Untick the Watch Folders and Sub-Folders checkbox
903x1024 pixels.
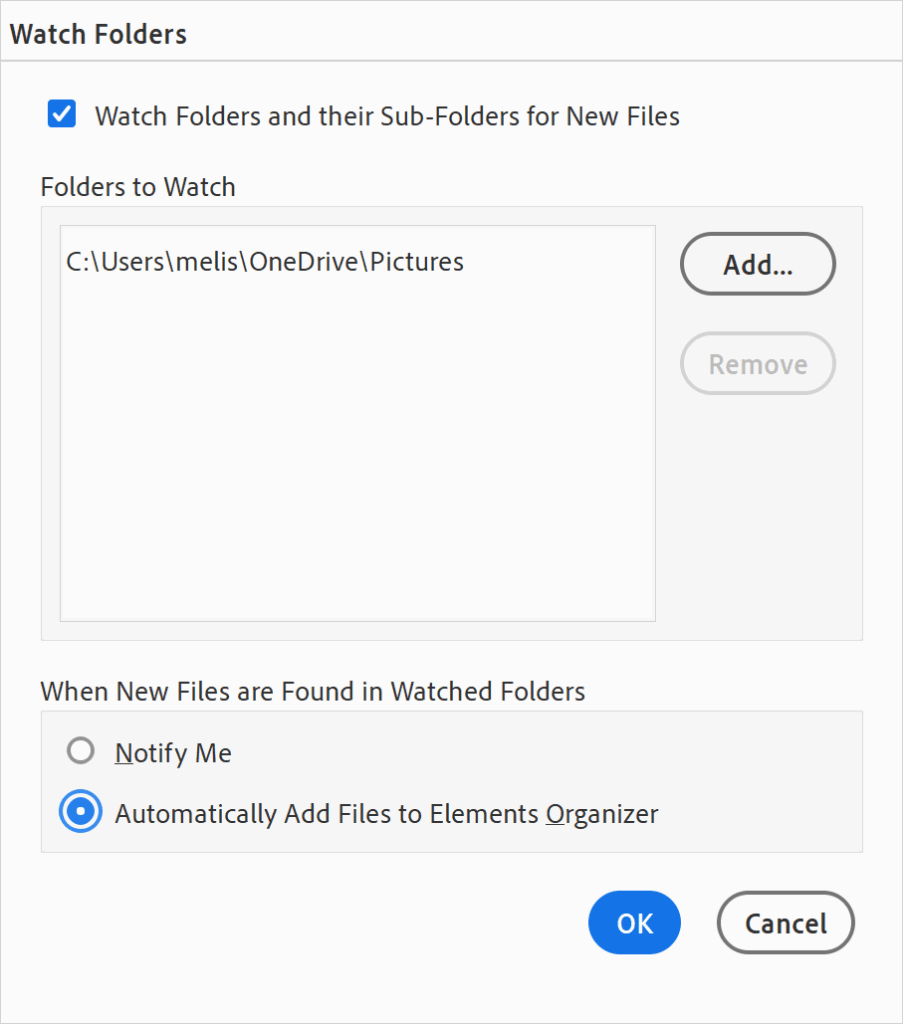[x=61, y=115]
